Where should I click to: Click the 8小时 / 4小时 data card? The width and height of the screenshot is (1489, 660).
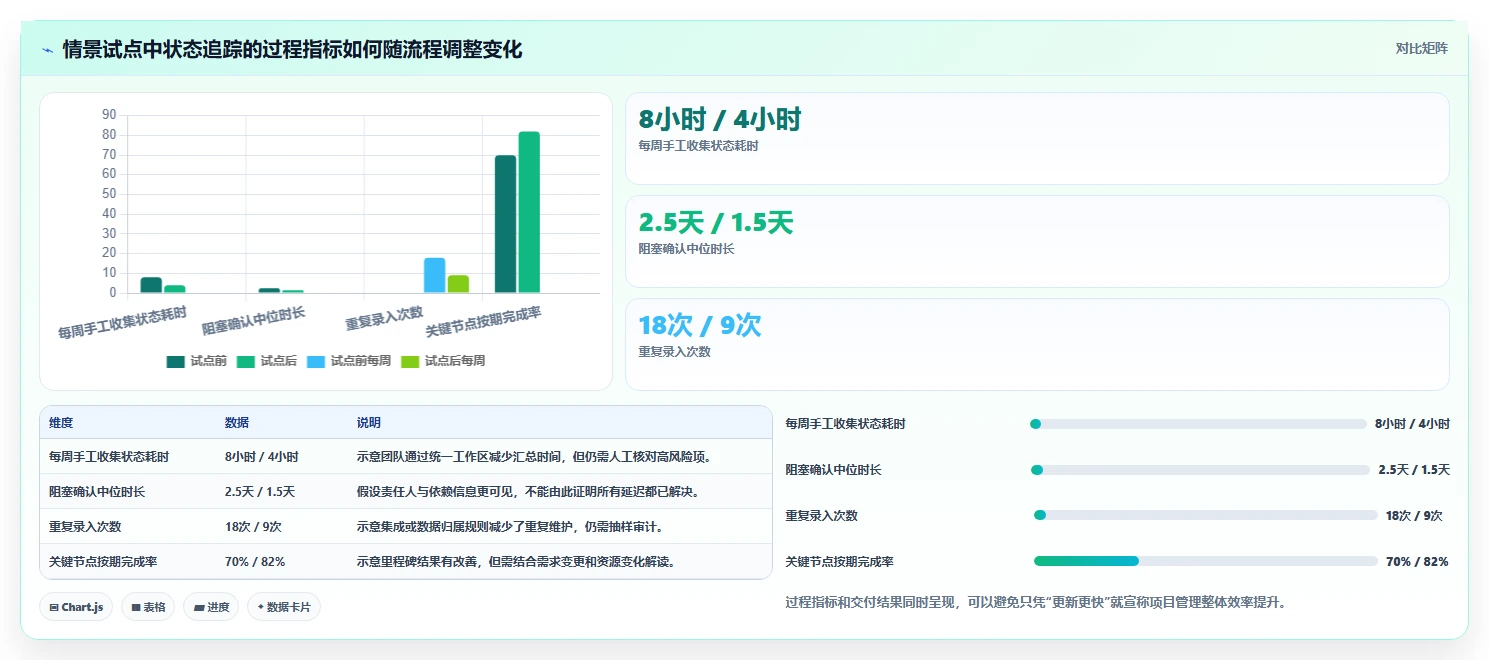(1037, 139)
